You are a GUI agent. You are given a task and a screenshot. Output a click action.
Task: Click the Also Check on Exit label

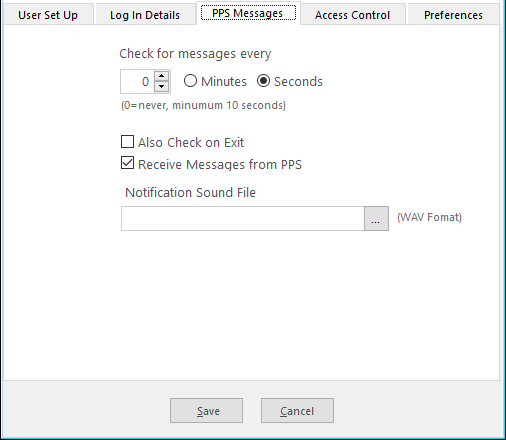pos(191,143)
